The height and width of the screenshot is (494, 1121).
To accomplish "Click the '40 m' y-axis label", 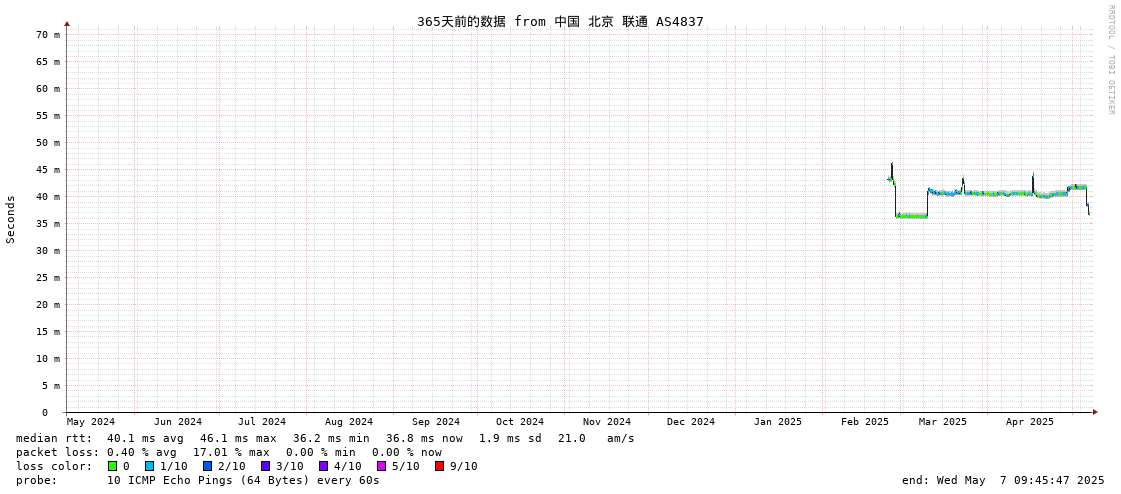I will click(48, 197).
